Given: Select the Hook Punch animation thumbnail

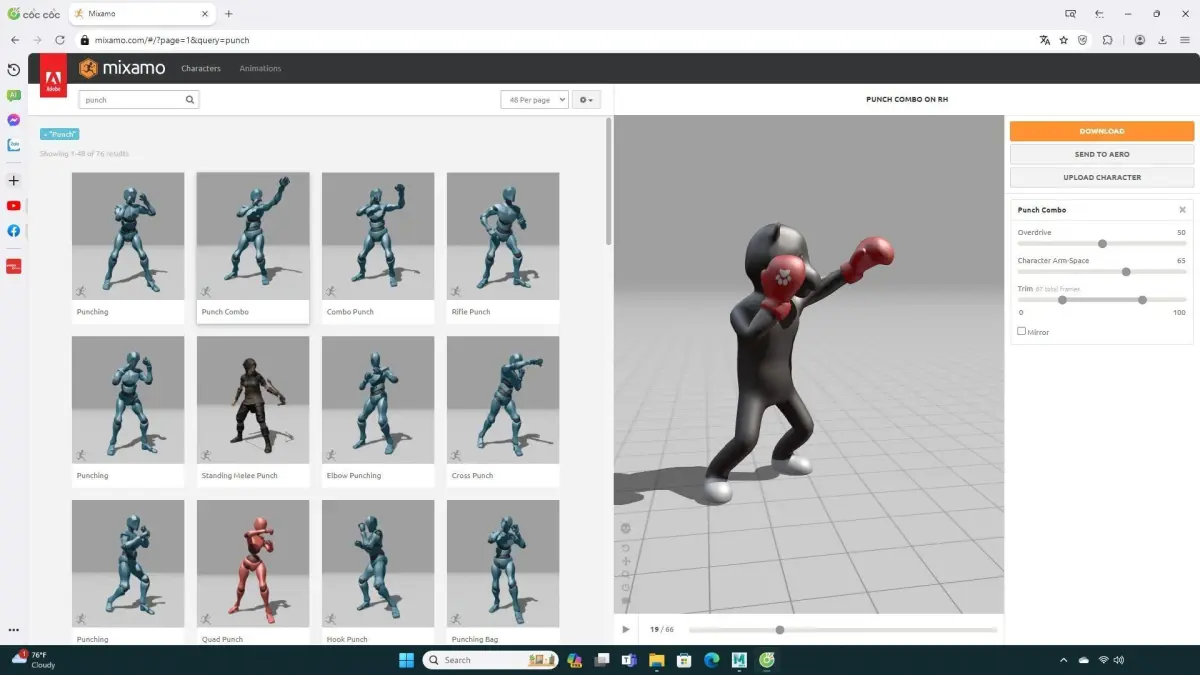Looking at the screenshot, I should point(378,564).
